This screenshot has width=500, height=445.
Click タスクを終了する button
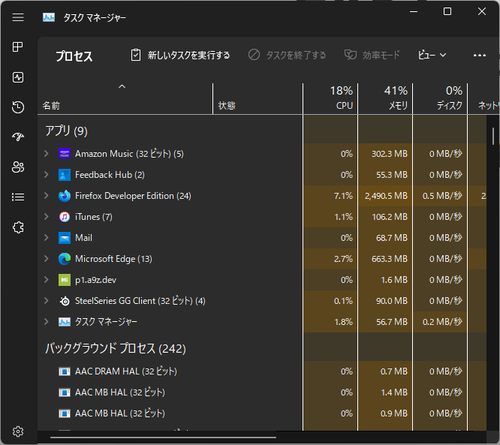coord(287,55)
